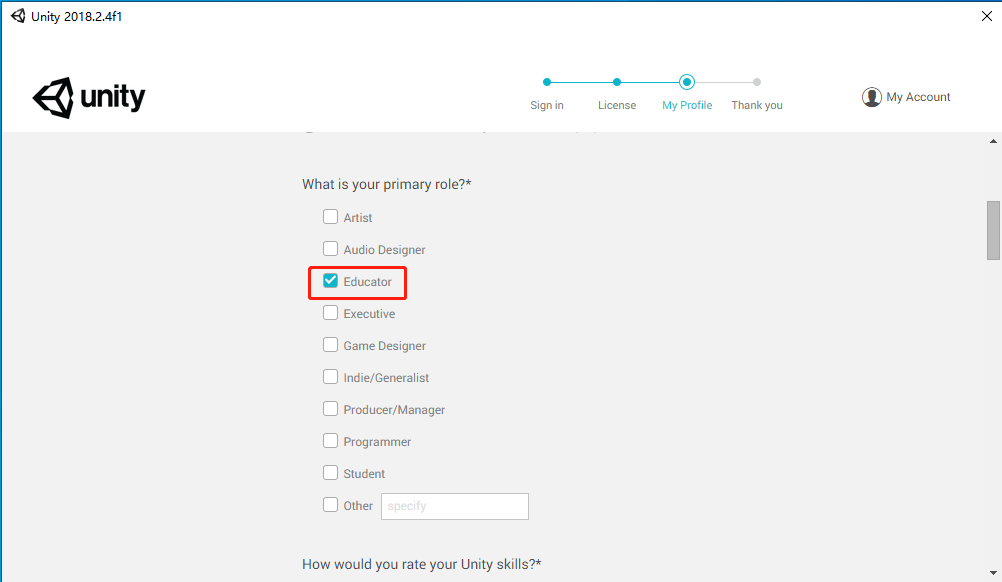The width and height of the screenshot is (1002, 582).
Task: Check the Artist role checkbox
Action: pos(330,217)
